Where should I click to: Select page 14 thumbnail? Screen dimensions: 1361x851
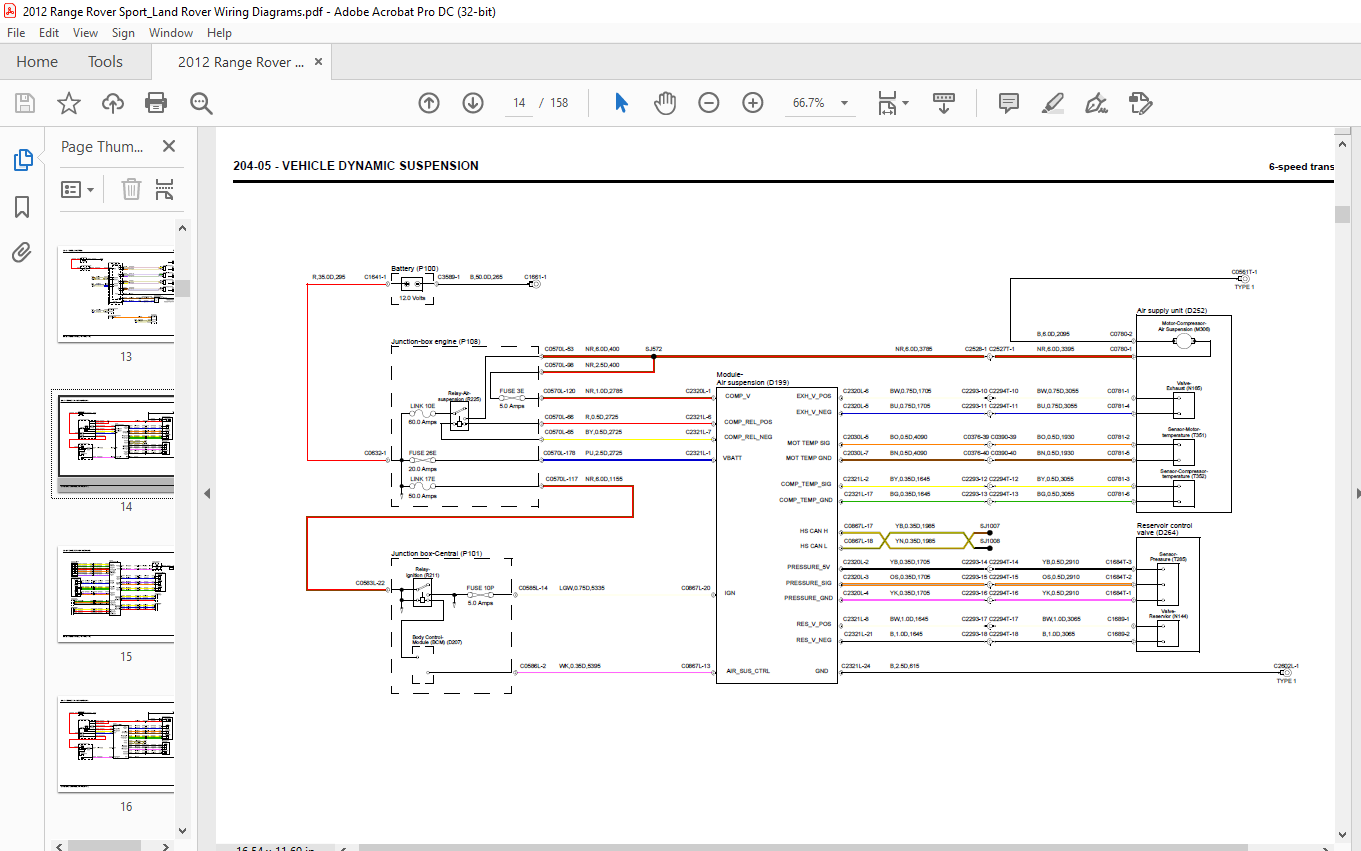(117, 442)
